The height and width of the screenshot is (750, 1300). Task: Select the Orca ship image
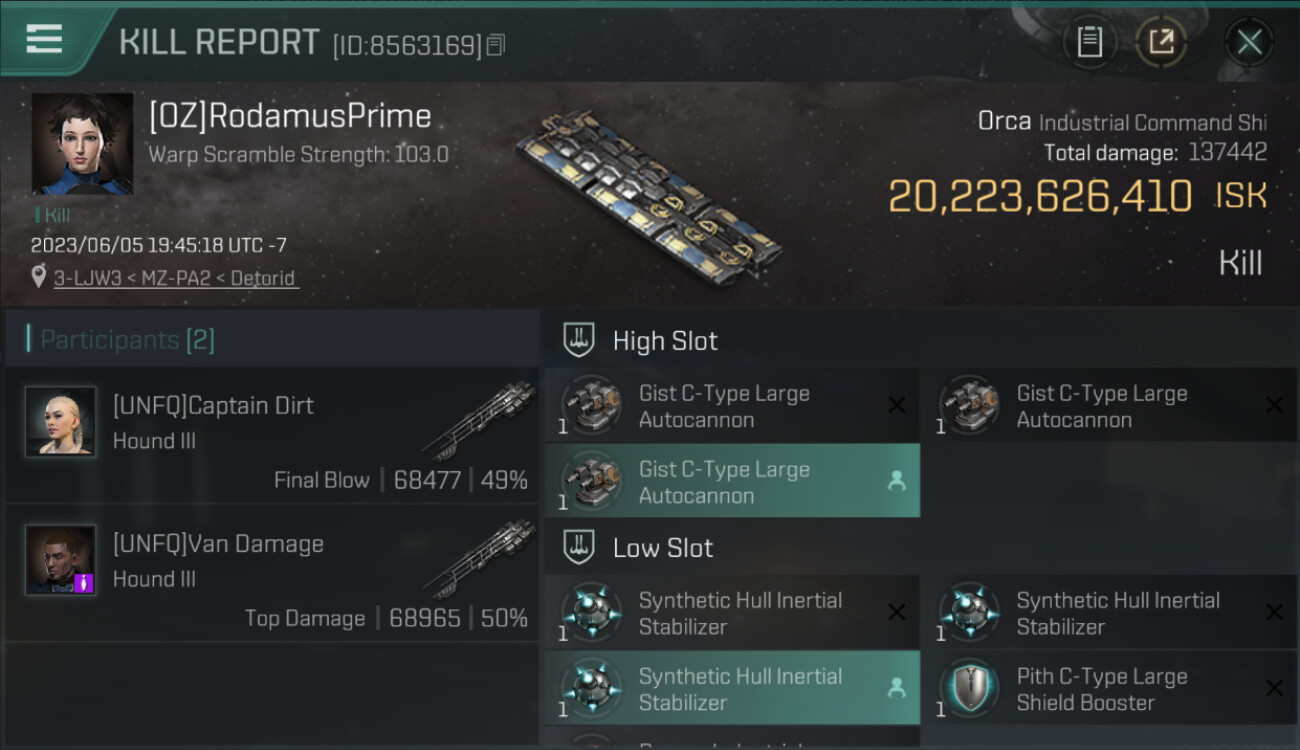tap(650, 200)
